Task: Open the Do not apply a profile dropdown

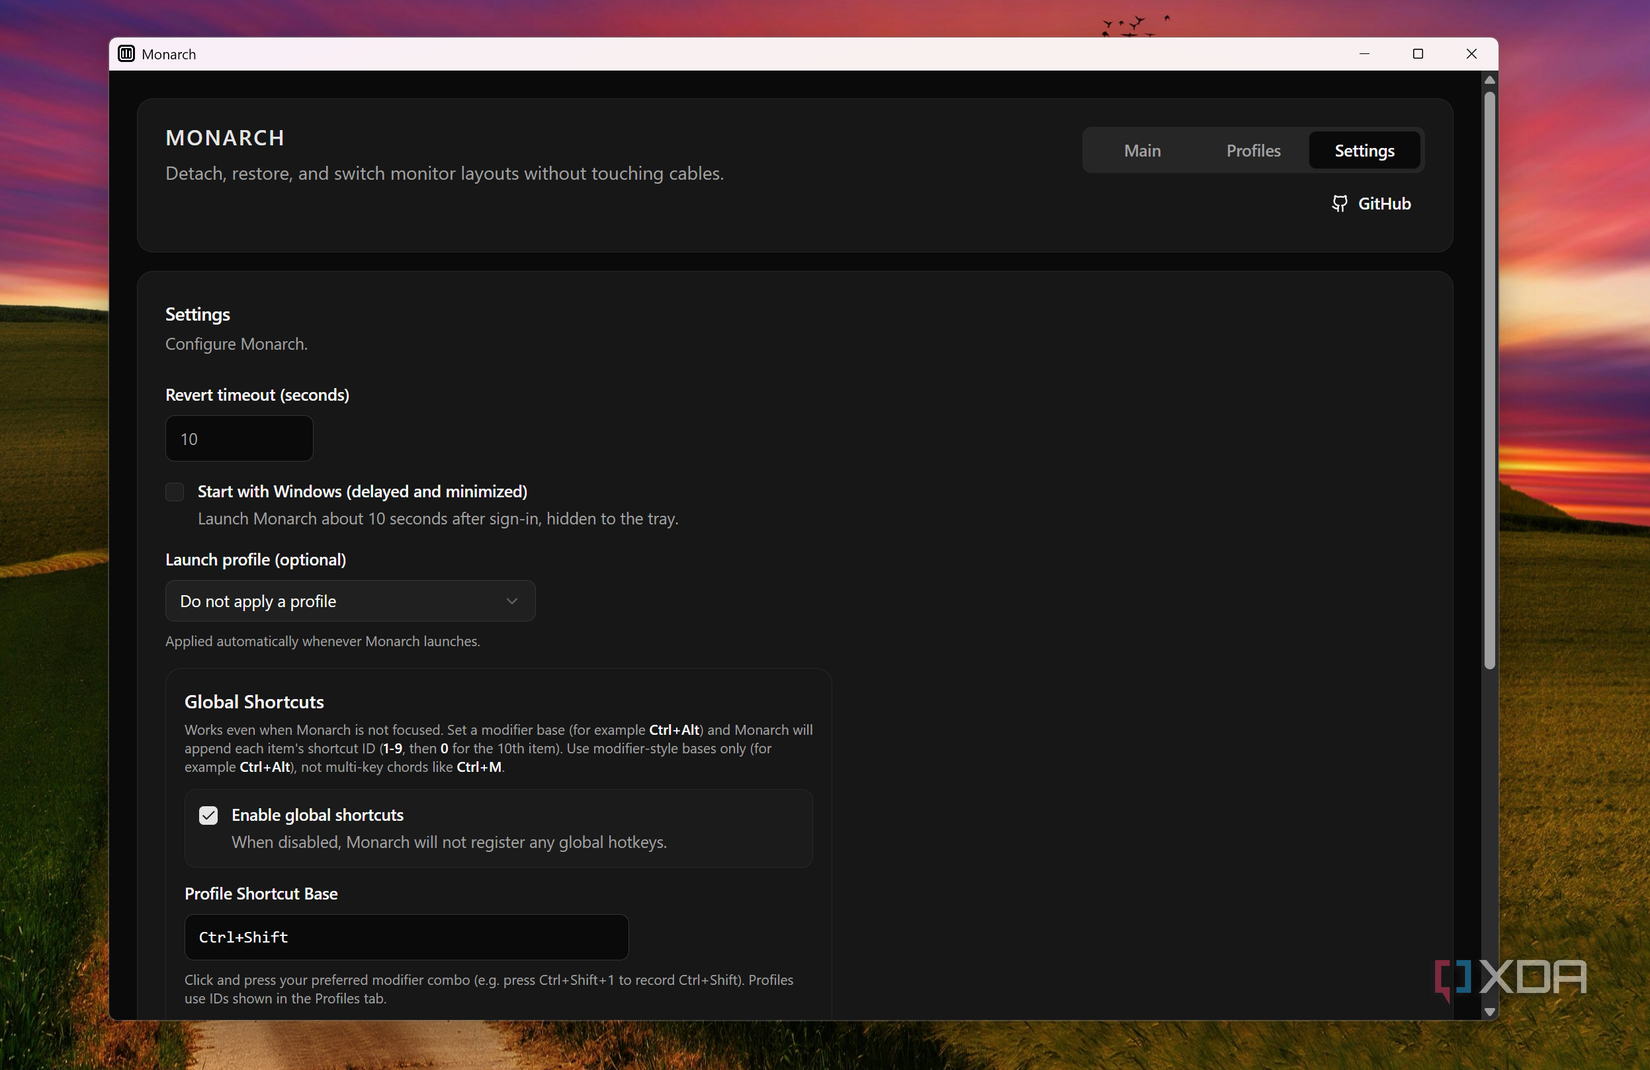Action: (349, 601)
